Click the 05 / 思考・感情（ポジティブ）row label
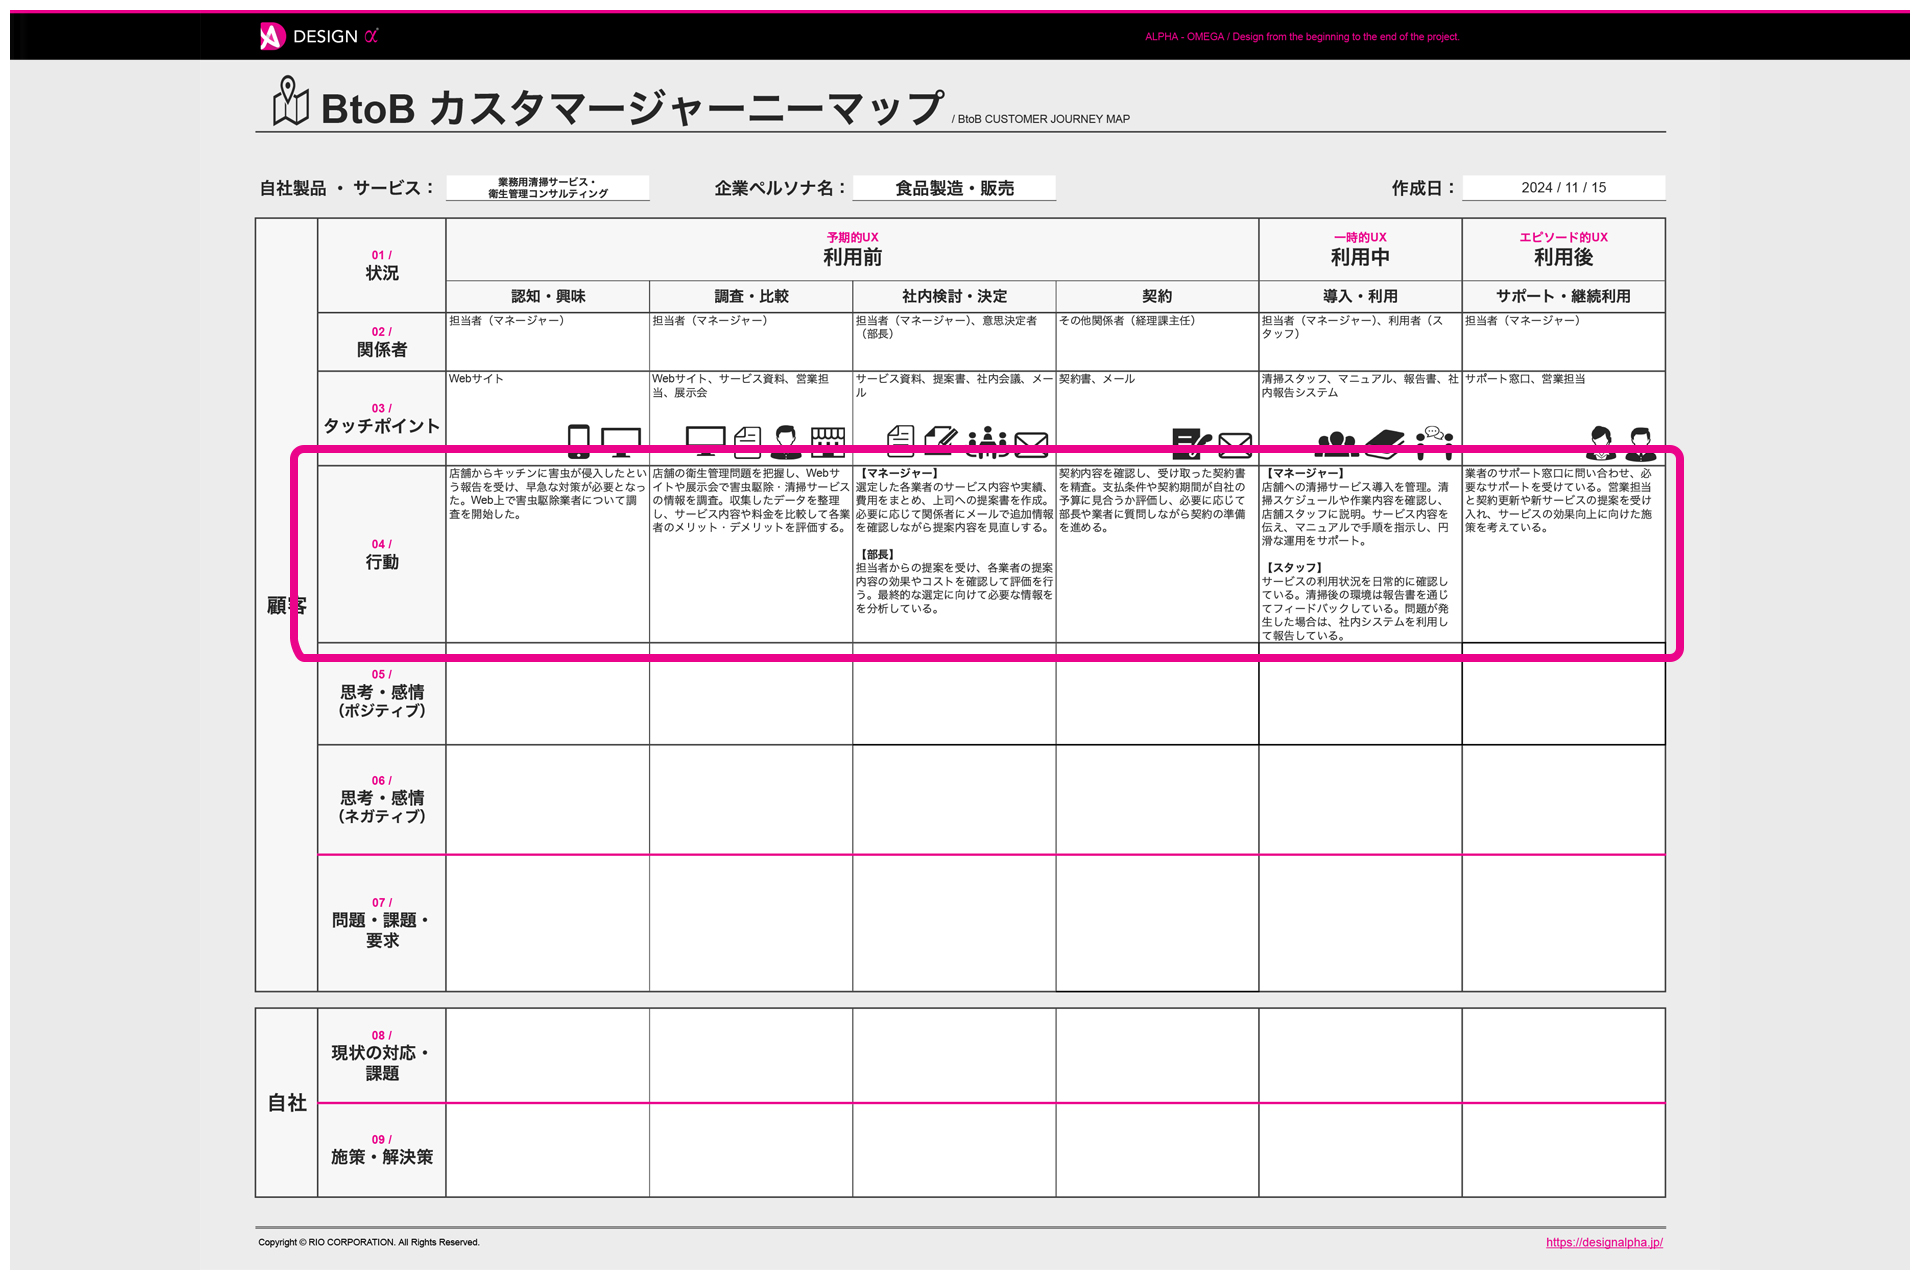 point(382,694)
